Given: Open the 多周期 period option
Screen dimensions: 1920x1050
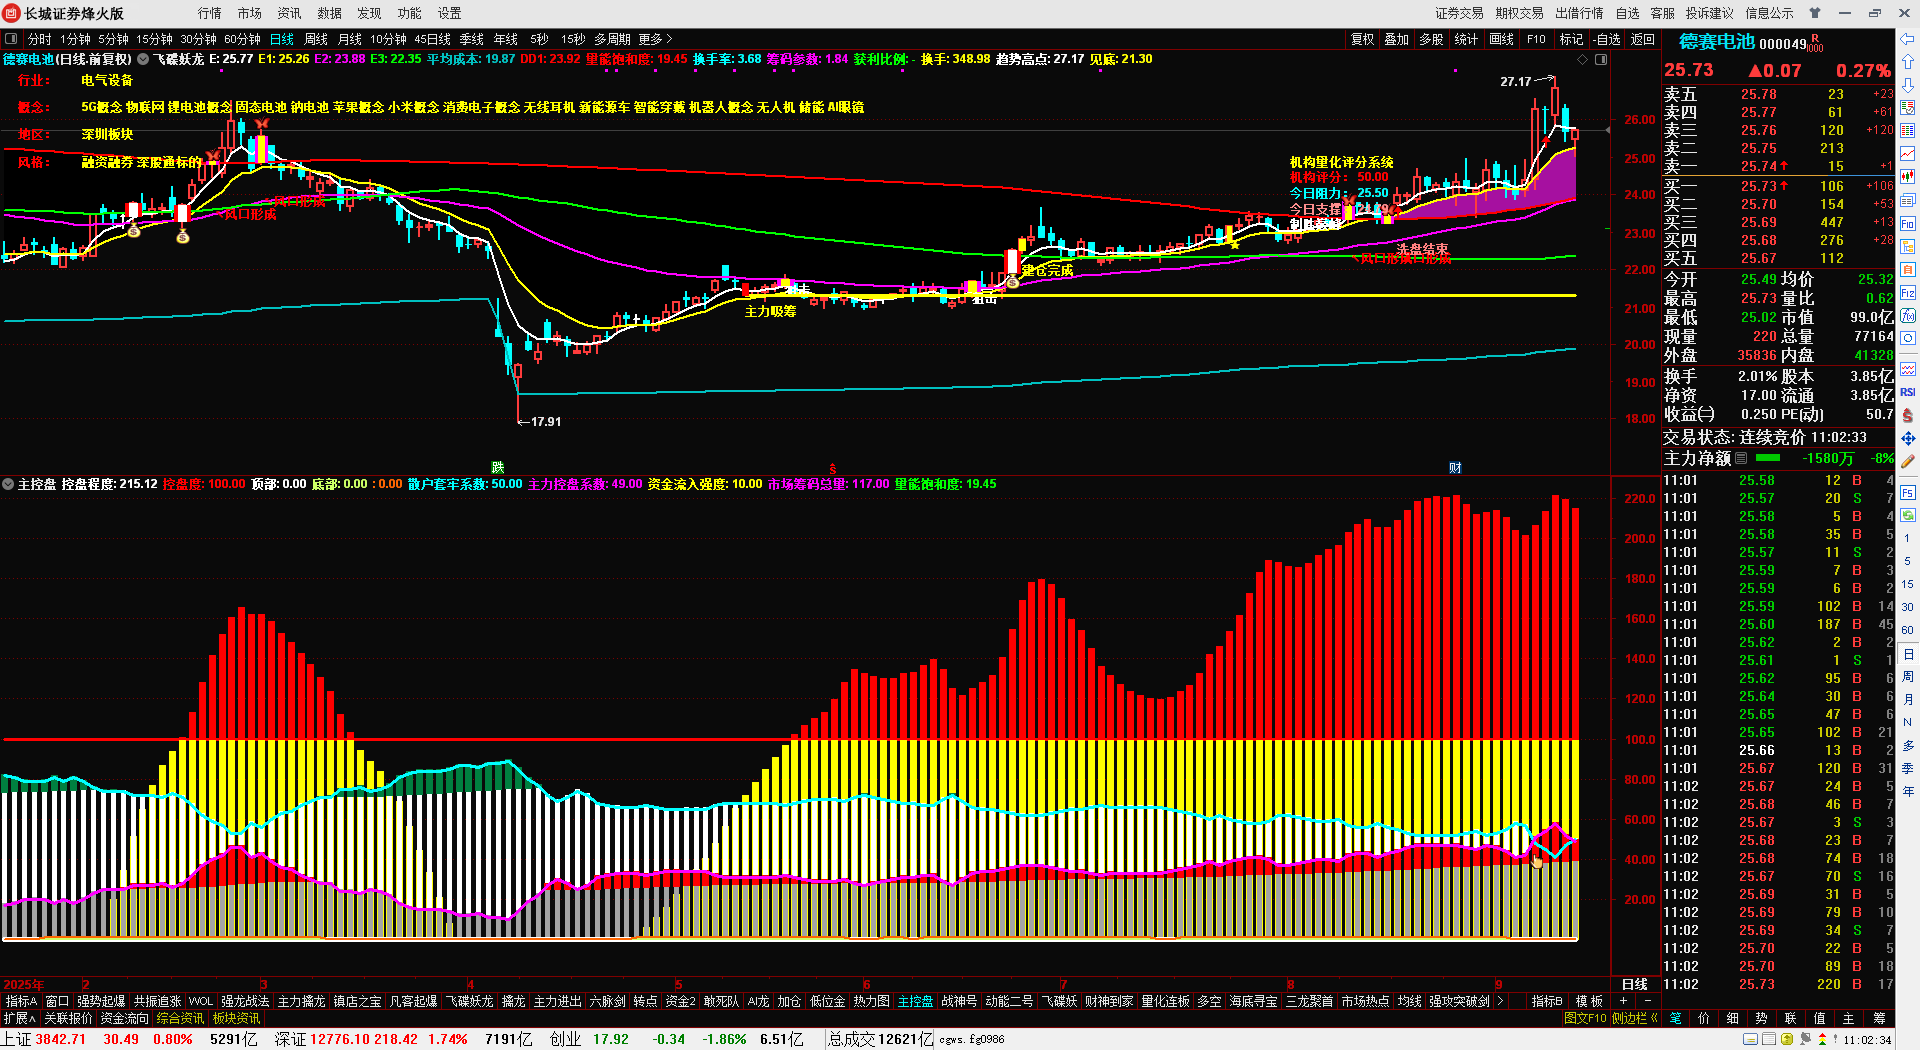Looking at the screenshot, I should pyautogui.click(x=612, y=39).
